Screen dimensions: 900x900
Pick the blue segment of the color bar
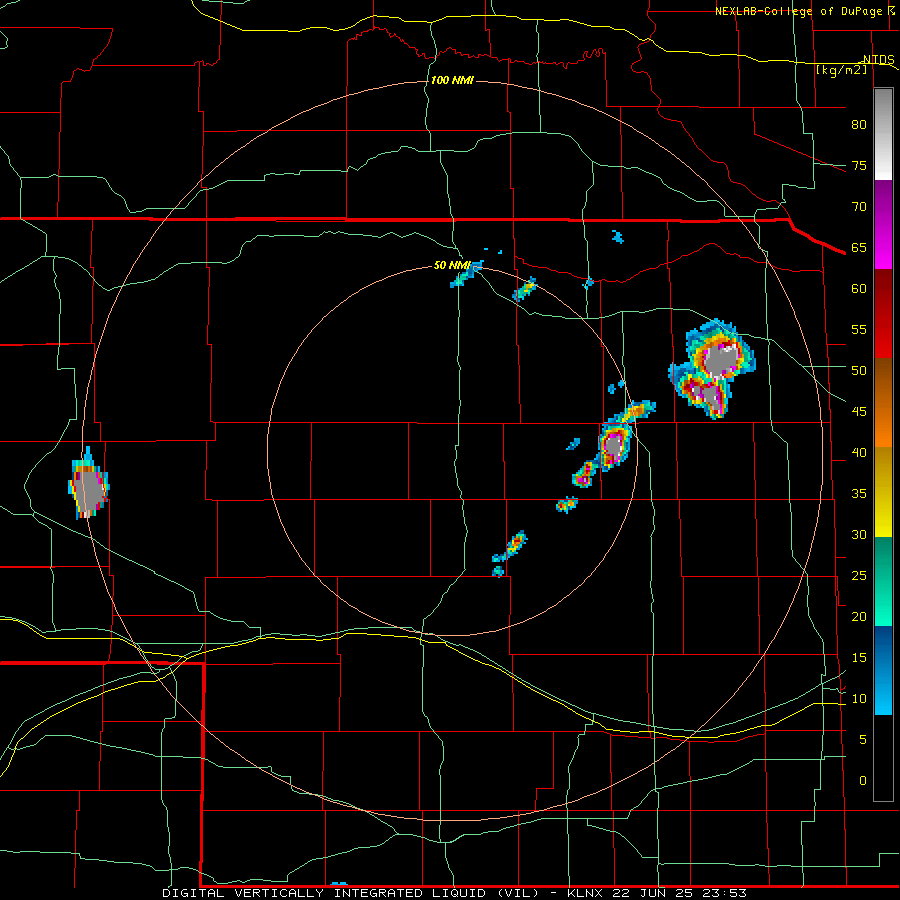(x=883, y=670)
